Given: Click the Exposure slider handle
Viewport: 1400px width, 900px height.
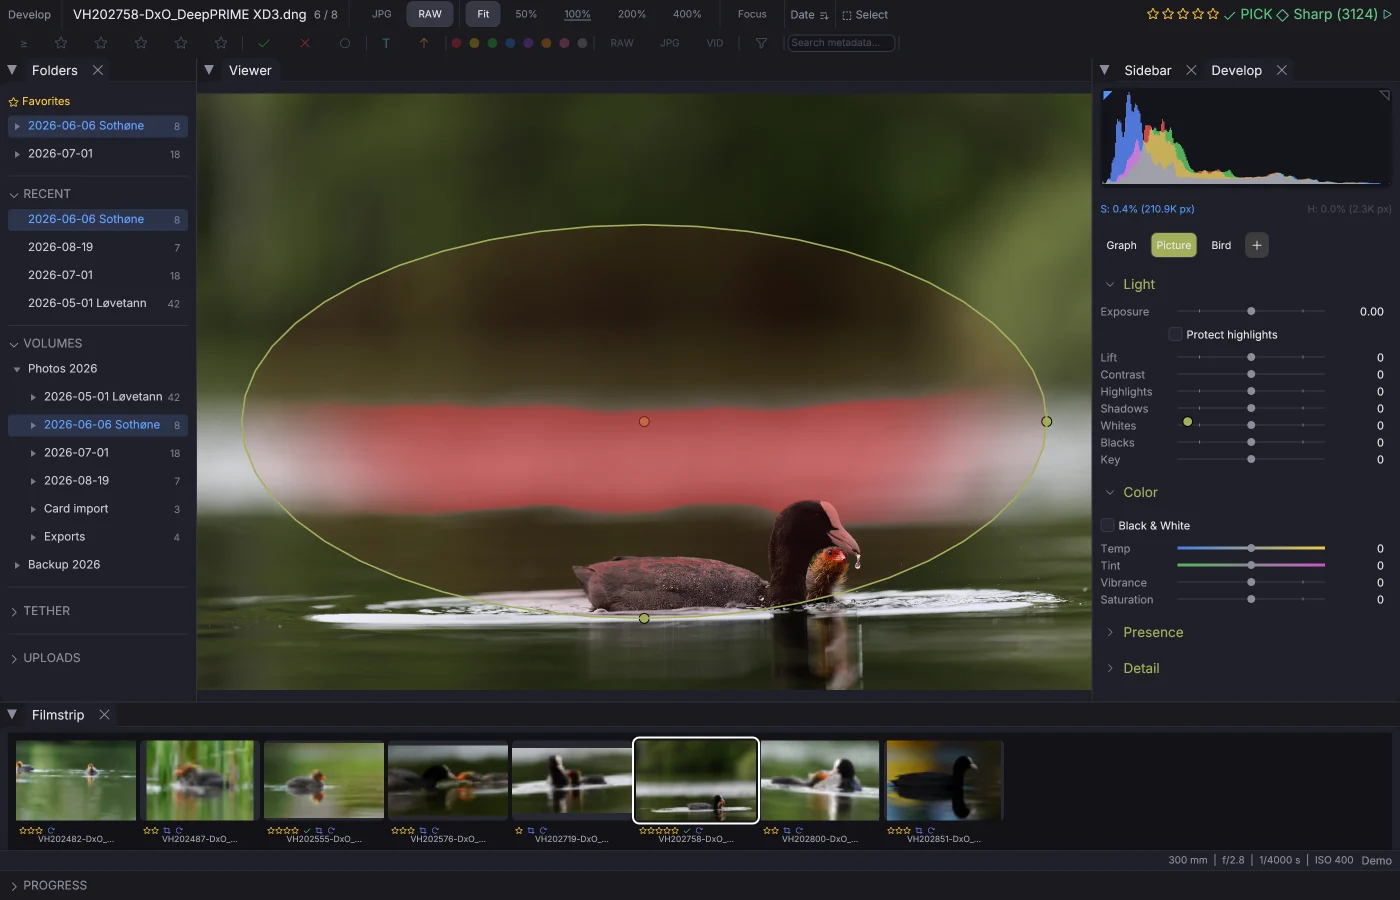Looking at the screenshot, I should point(1251,311).
